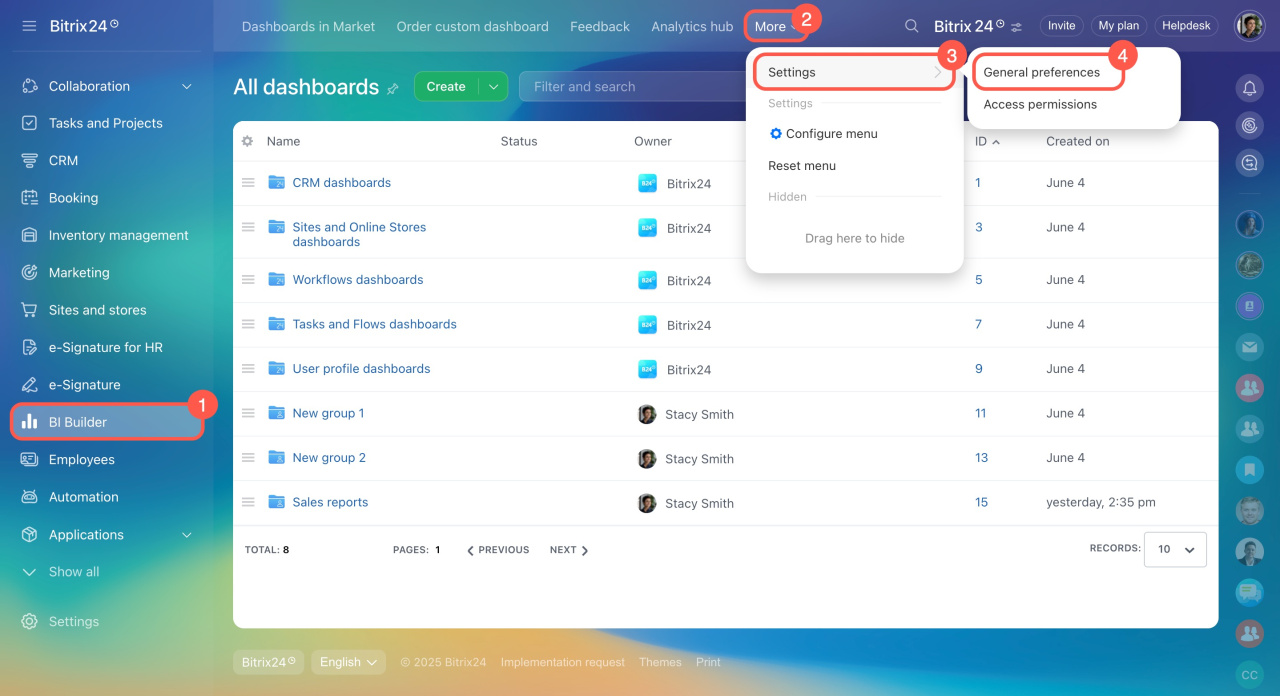The width and height of the screenshot is (1280, 696).
Task: Open the New group 1 folder link
Action: (x=328, y=413)
